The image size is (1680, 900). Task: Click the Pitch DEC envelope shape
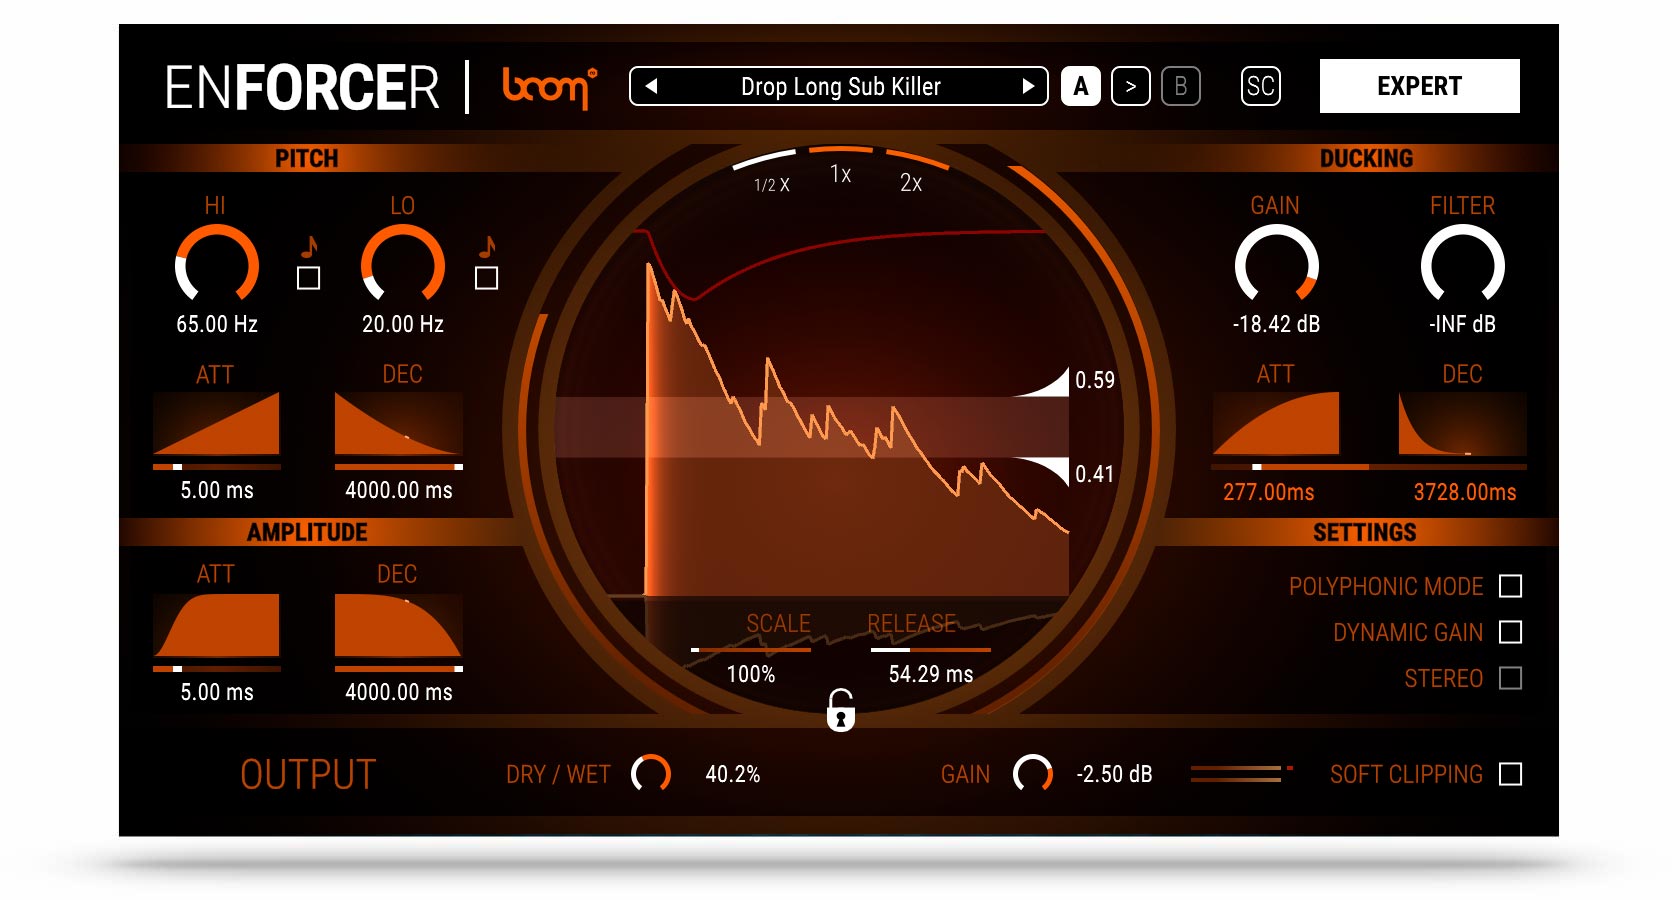[x=399, y=424]
